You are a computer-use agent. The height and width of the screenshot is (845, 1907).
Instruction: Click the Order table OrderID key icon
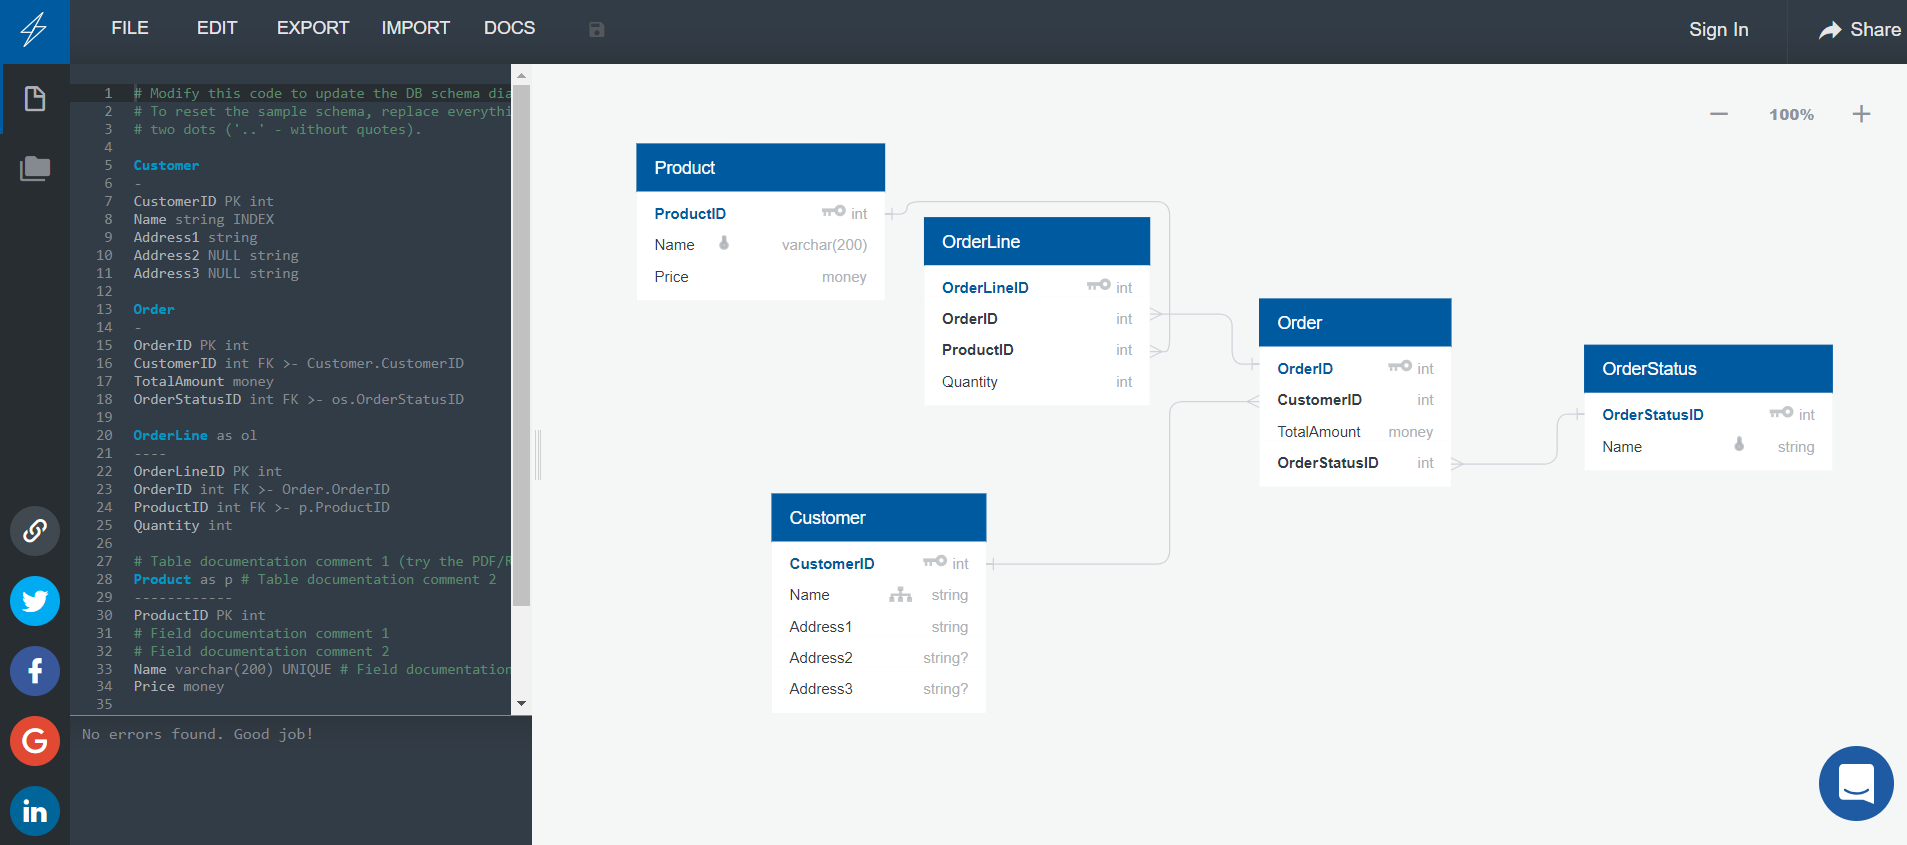tap(1399, 367)
